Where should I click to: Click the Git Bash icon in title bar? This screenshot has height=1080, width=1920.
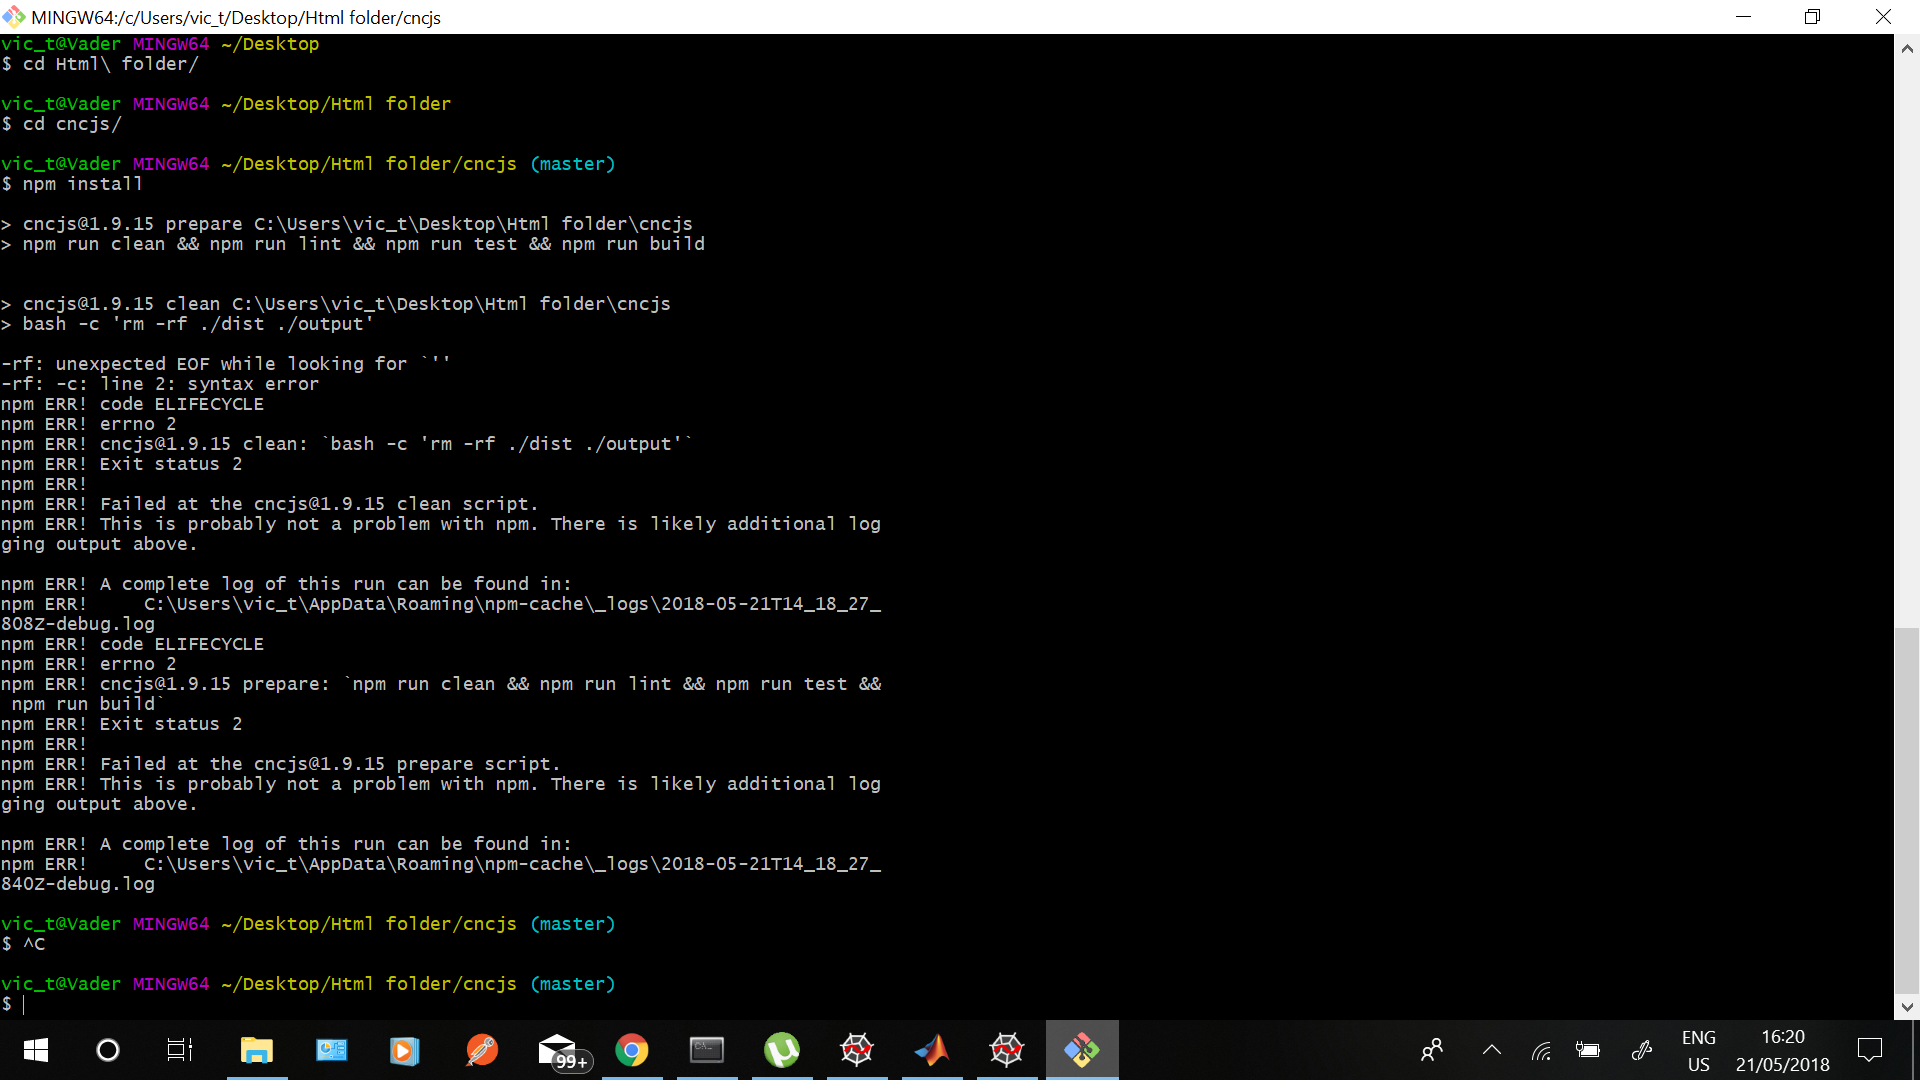click(13, 17)
